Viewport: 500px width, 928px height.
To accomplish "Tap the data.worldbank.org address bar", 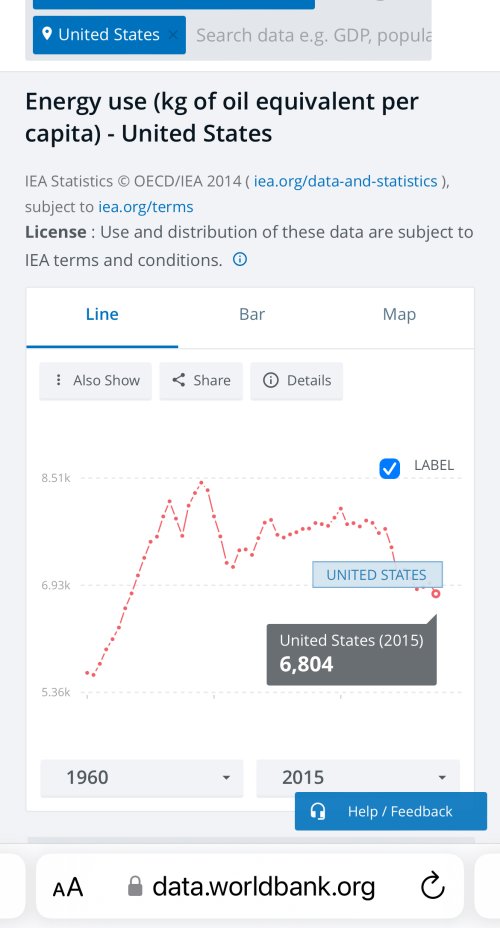I will point(251,887).
